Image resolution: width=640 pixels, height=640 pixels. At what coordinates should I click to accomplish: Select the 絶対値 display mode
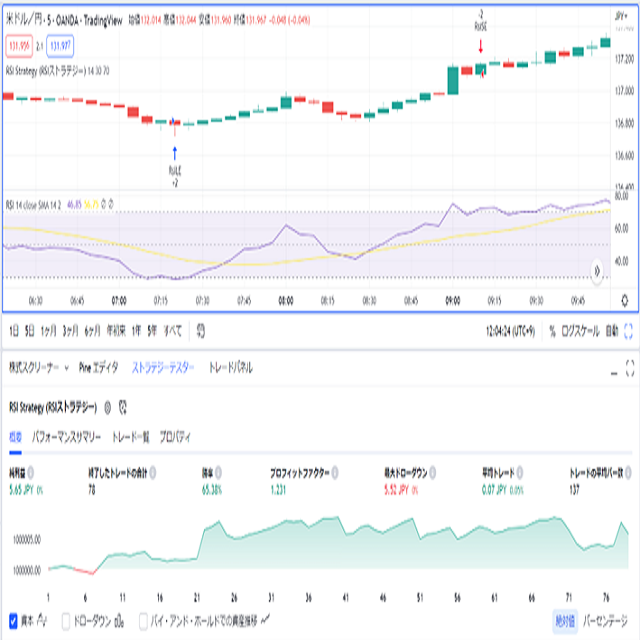(565, 621)
